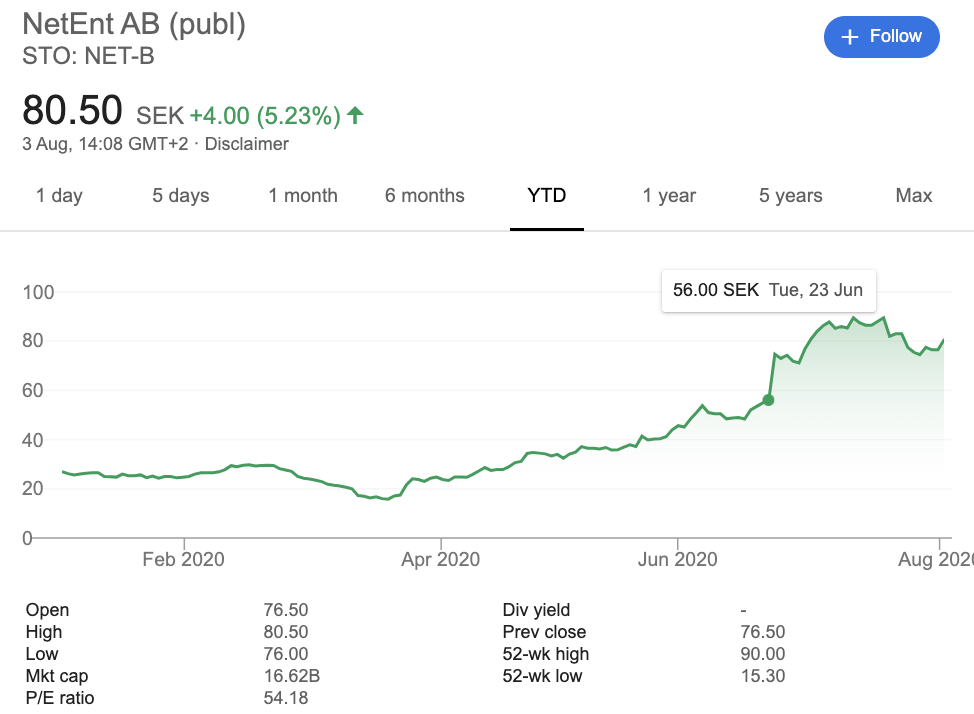The width and height of the screenshot is (974, 714).
Task: Click the 3 Aug, 14:08 GMT+2 timestamp
Action: click(x=105, y=144)
